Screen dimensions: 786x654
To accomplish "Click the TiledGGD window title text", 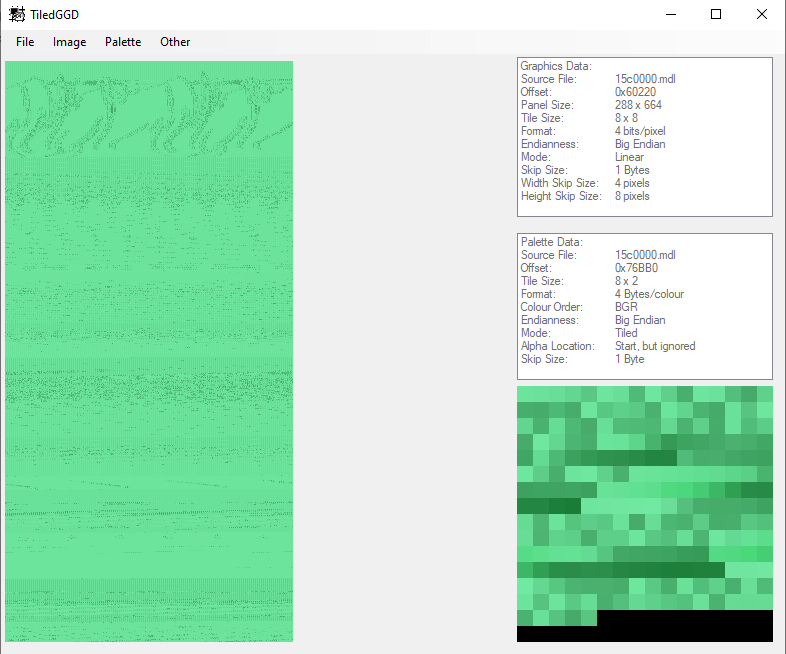I will (x=54, y=15).
